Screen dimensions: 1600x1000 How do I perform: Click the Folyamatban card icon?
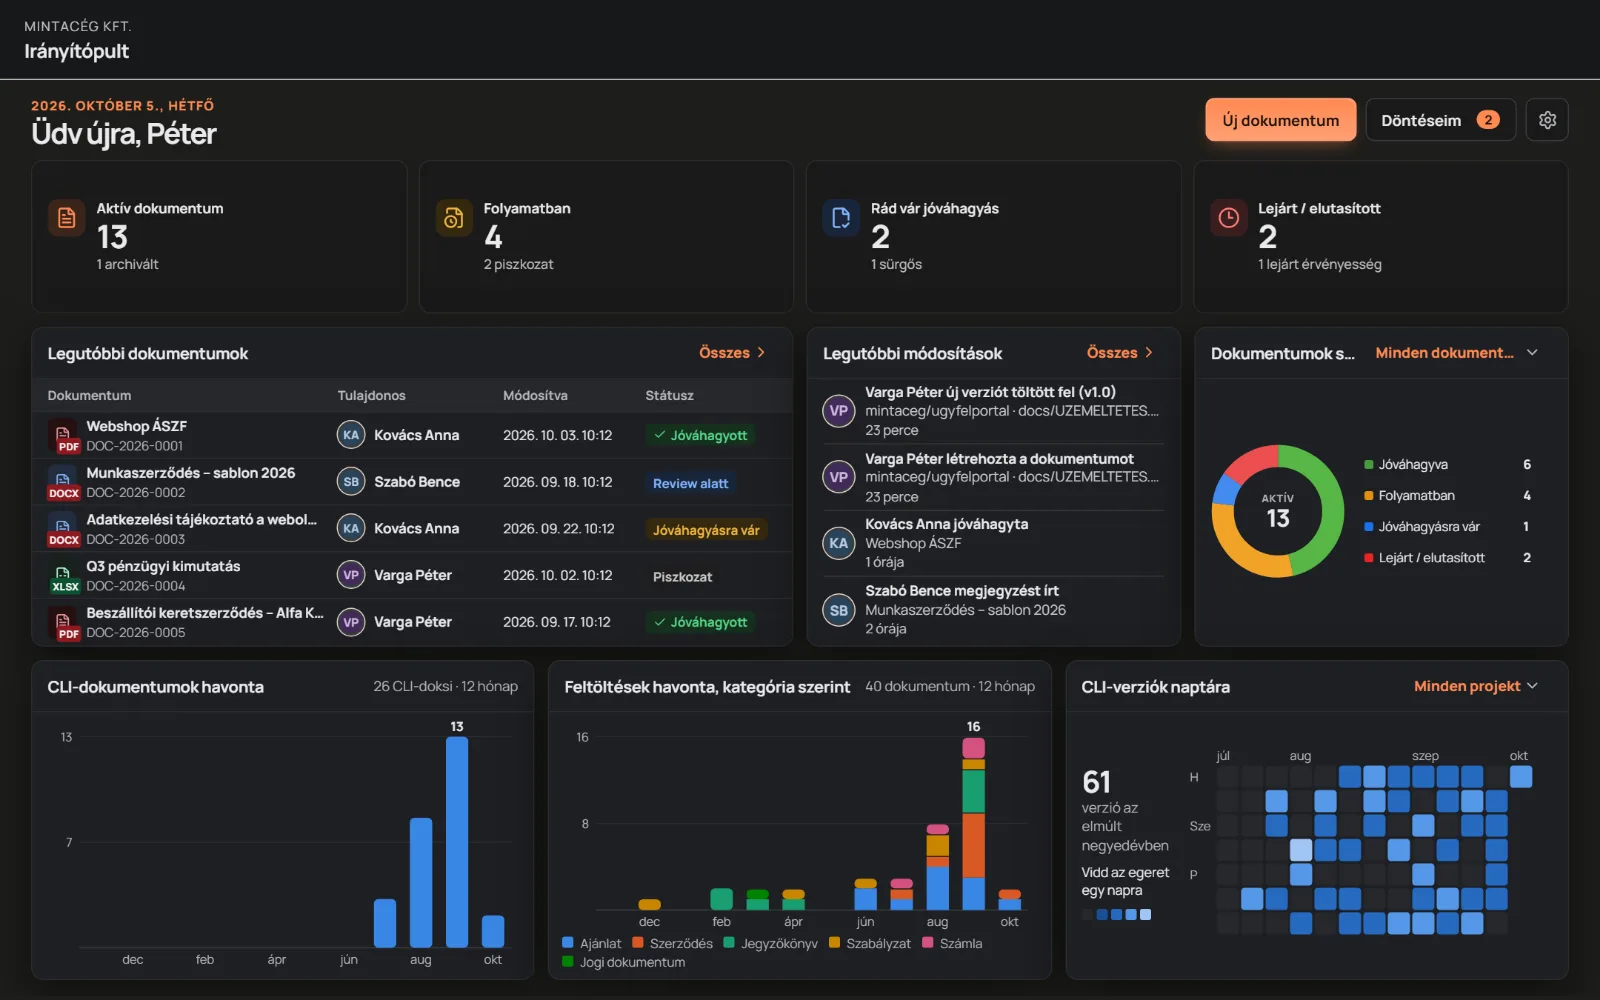(454, 217)
